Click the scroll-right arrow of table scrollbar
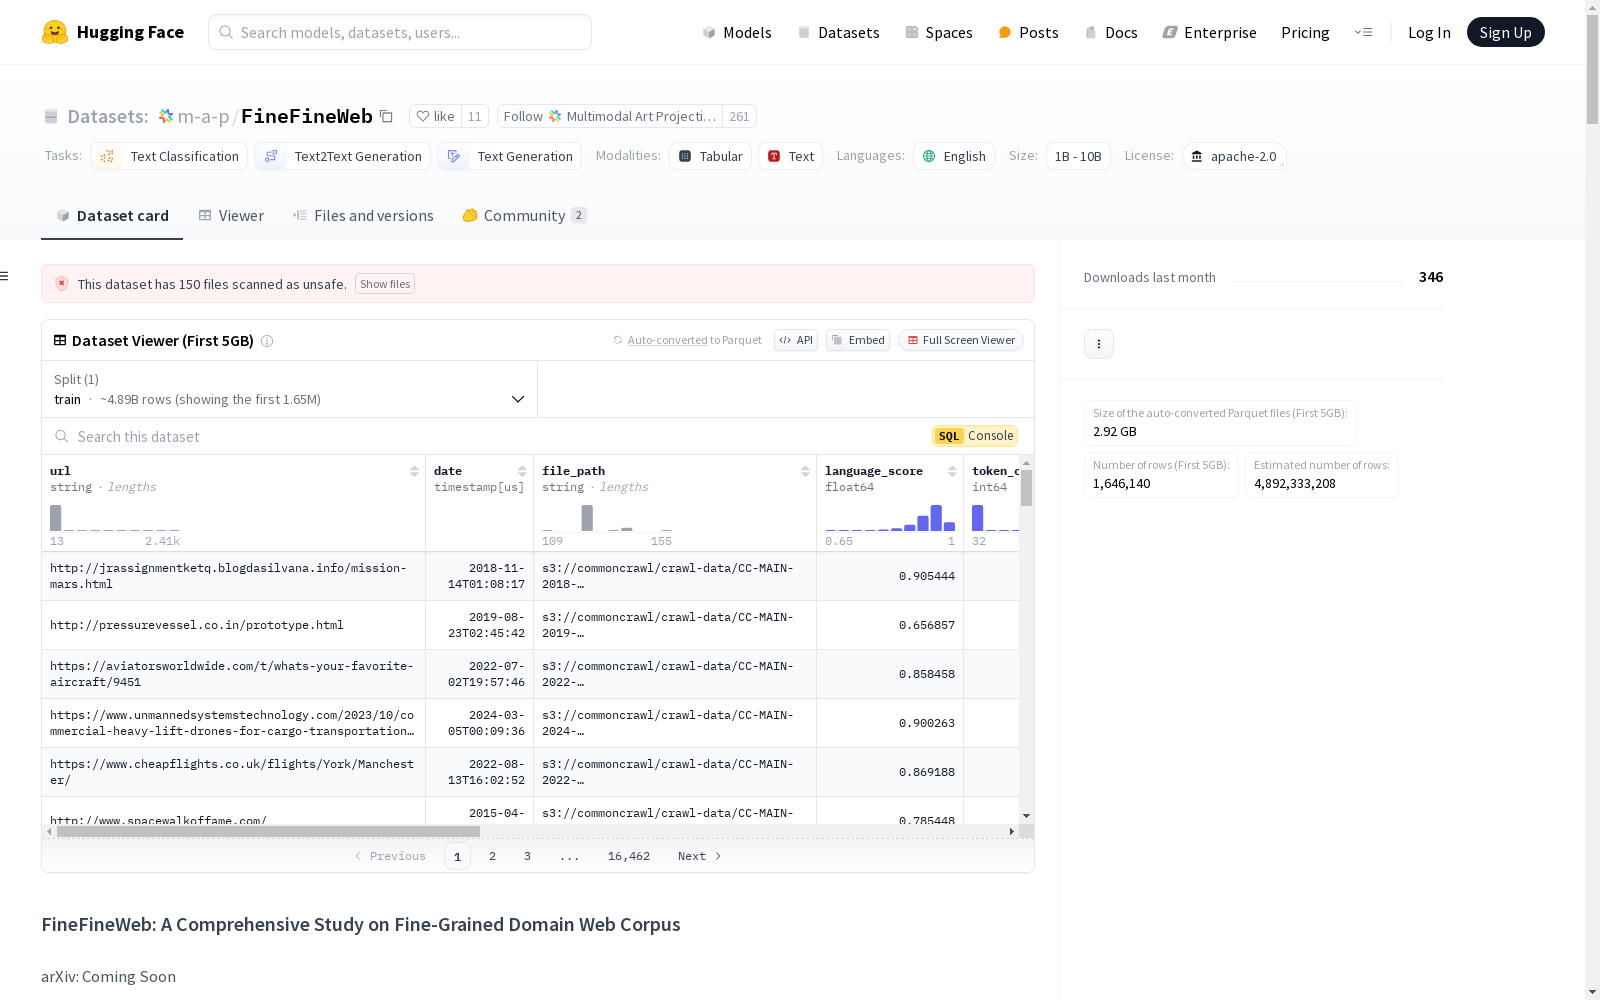Viewport: 1600px width, 1000px height. click(x=1011, y=831)
